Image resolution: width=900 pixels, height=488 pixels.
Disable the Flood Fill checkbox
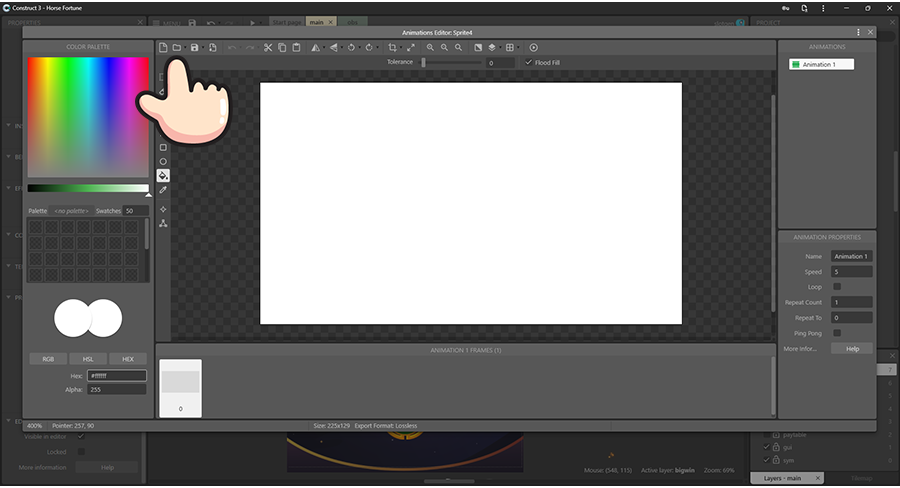point(529,62)
